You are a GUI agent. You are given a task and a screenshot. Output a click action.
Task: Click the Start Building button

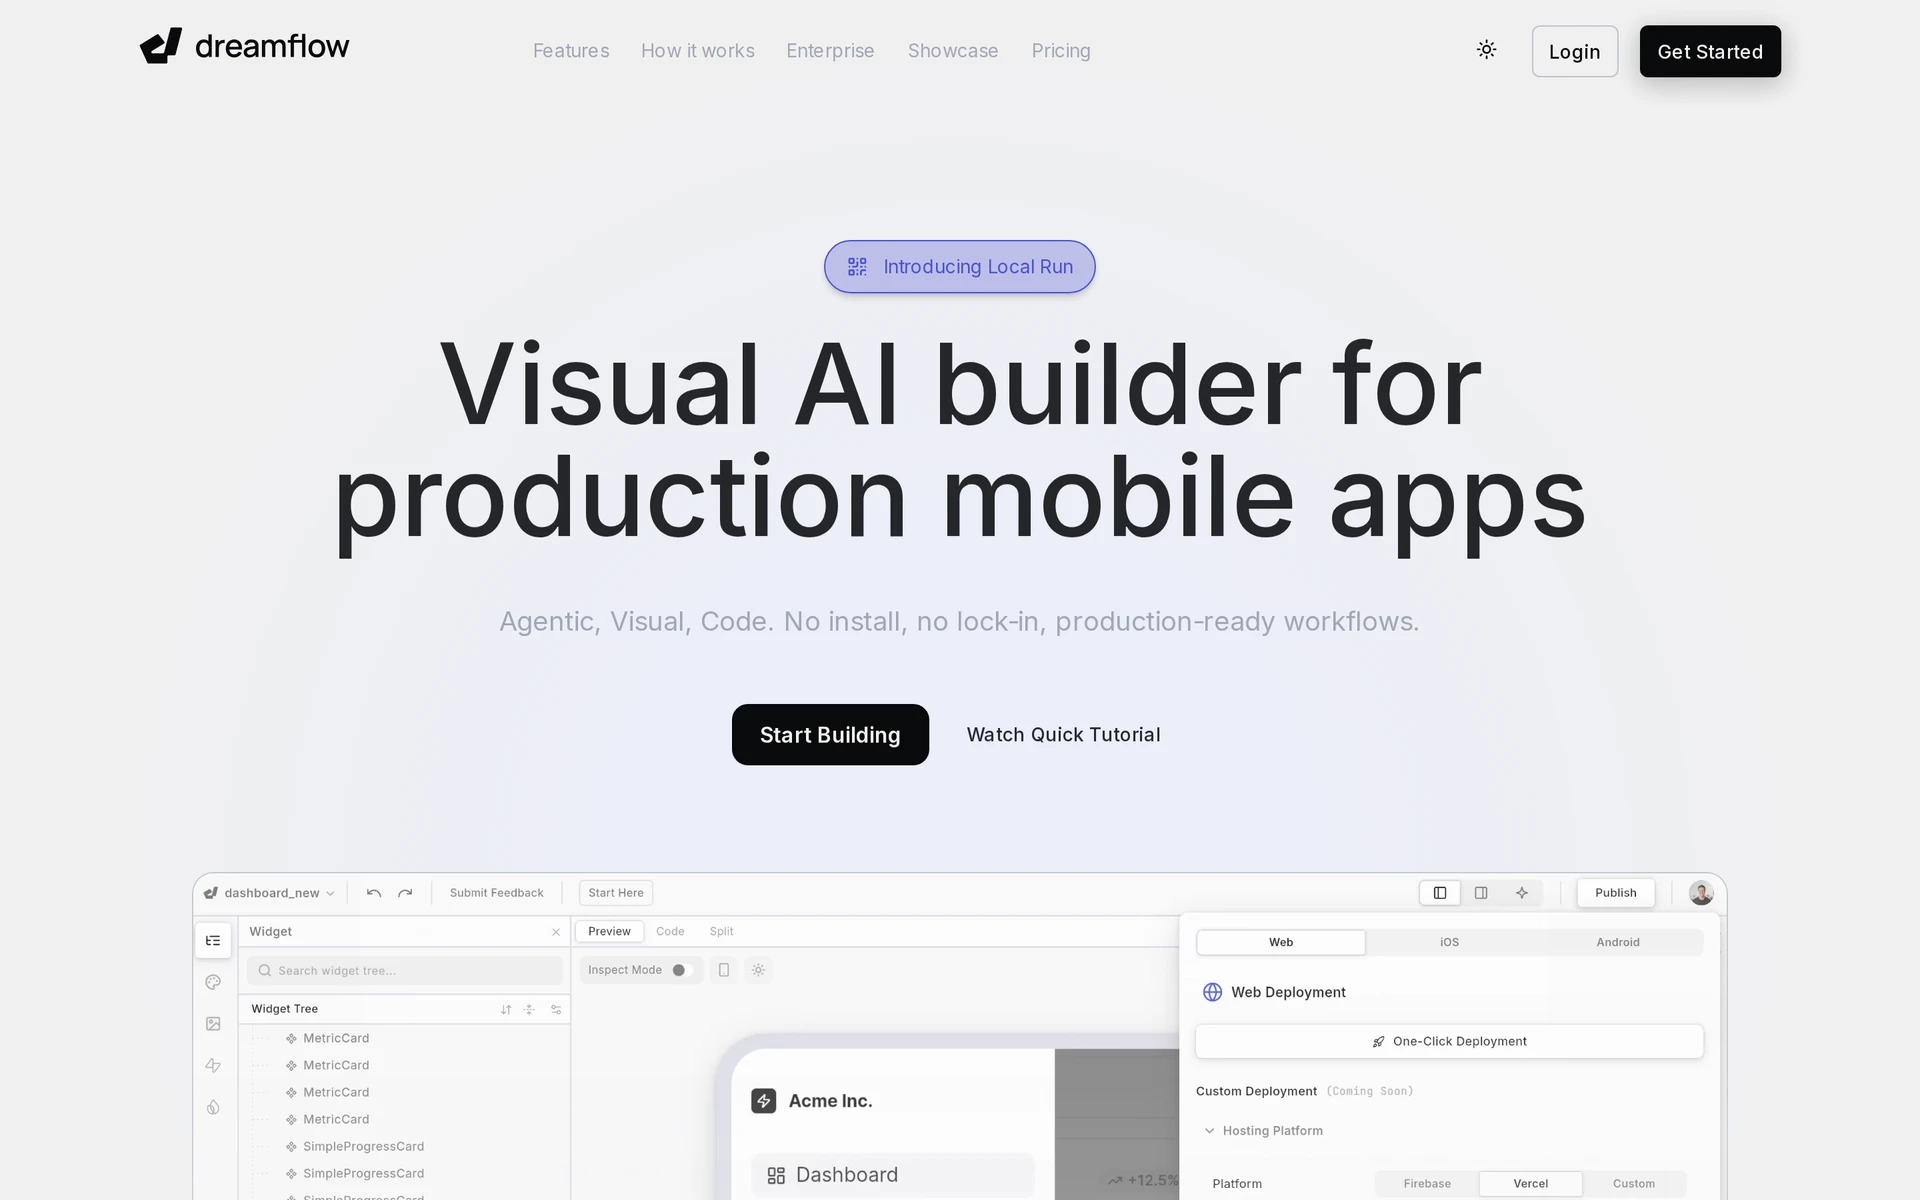[x=830, y=735]
